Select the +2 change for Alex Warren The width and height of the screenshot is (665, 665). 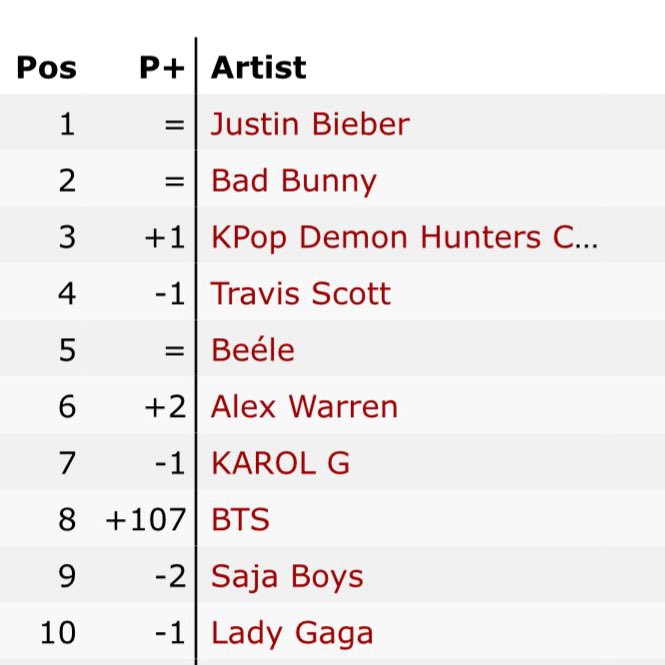tap(165, 407)
